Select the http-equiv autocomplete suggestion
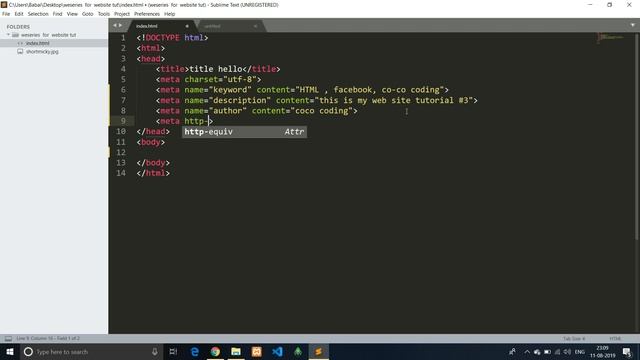The height and width of the screenshot is (360, 640). [244, 132]
